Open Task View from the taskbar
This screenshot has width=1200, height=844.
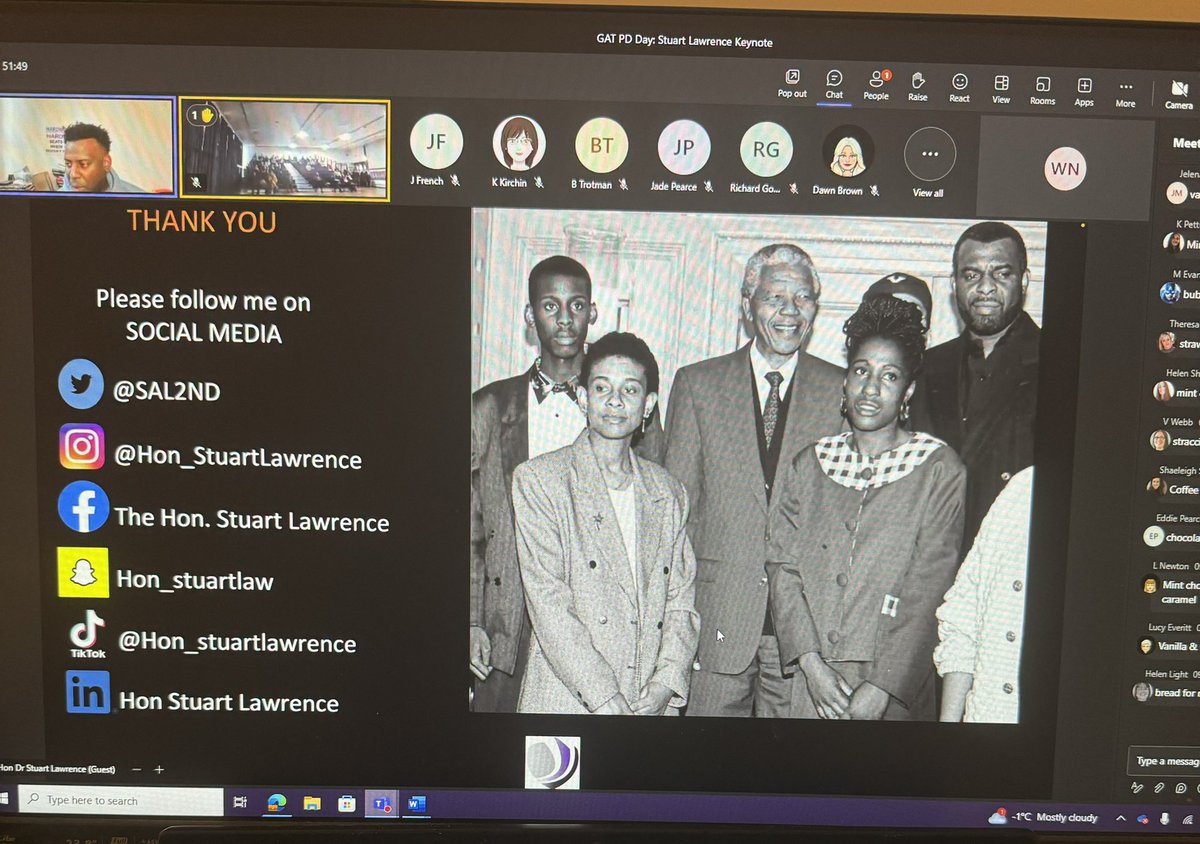tap(240, 802)
